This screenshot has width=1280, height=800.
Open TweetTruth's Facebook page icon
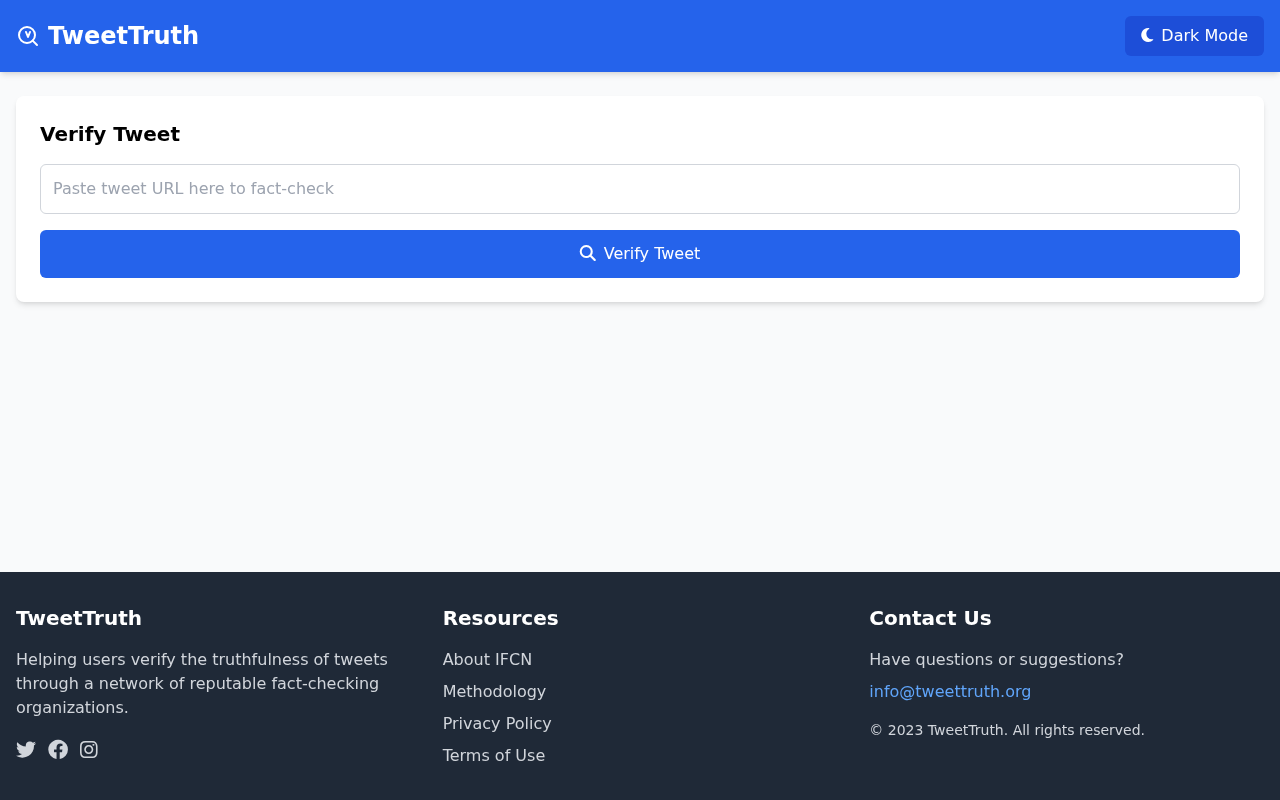(58, 748)
